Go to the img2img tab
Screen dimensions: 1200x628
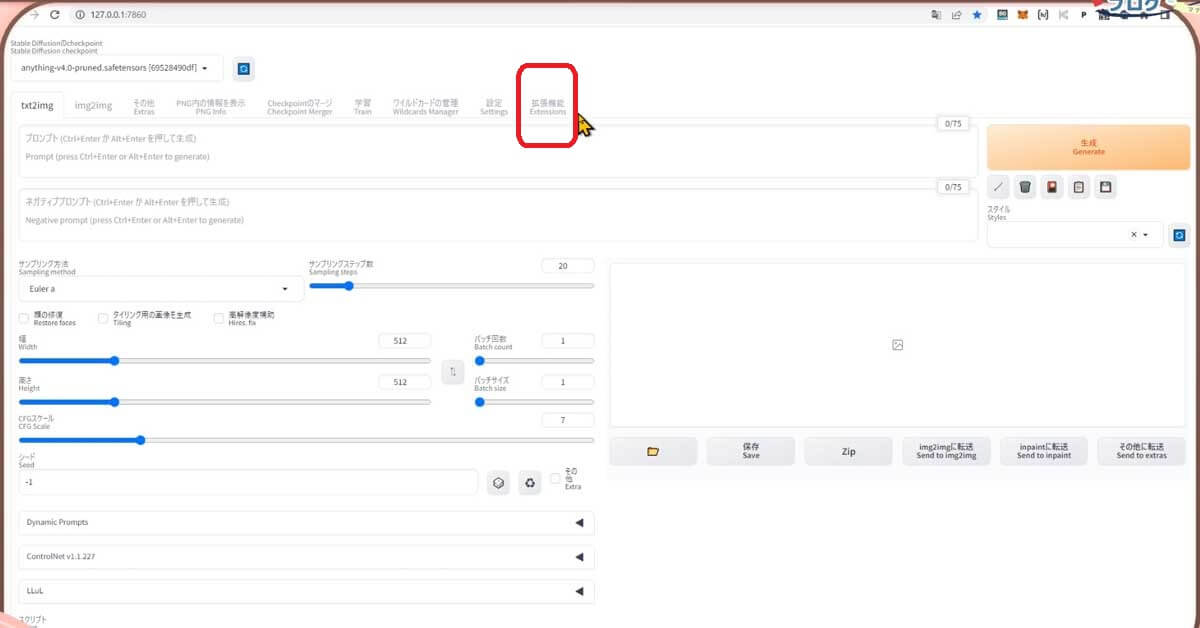(93, 106)
